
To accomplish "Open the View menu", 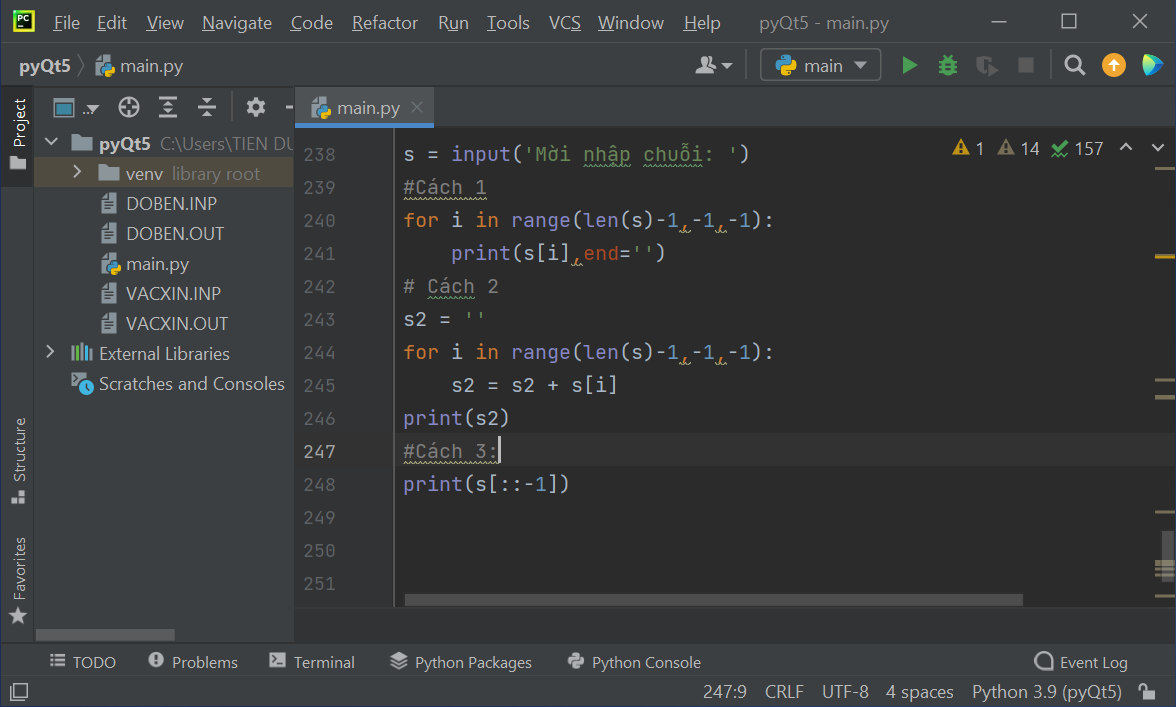I will [x=165, y=23].
